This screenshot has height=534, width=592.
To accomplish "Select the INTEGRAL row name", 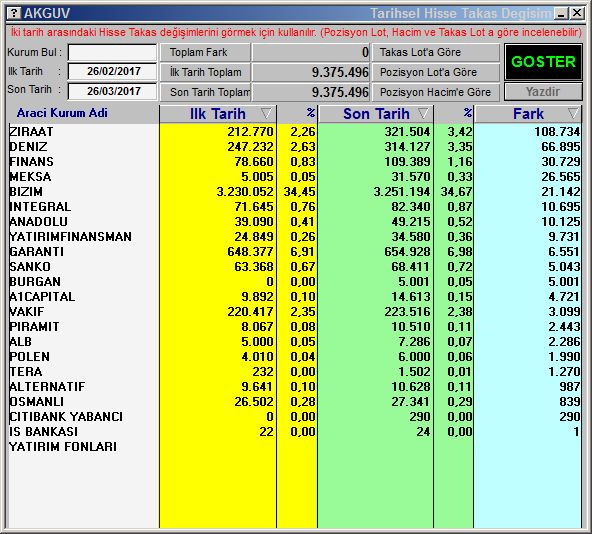I will [40, 207].
